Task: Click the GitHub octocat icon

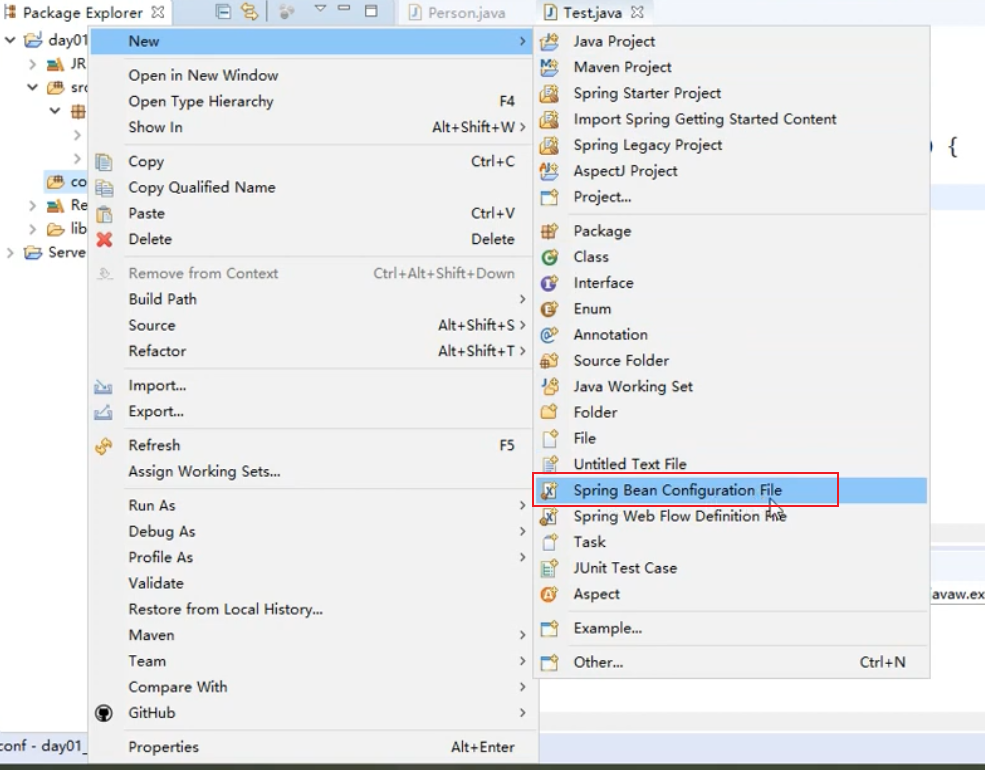Action: coord(104,713)
